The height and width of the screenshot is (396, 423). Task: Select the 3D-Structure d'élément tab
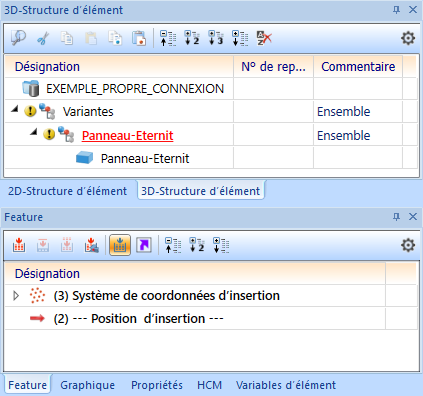[201, 191]
